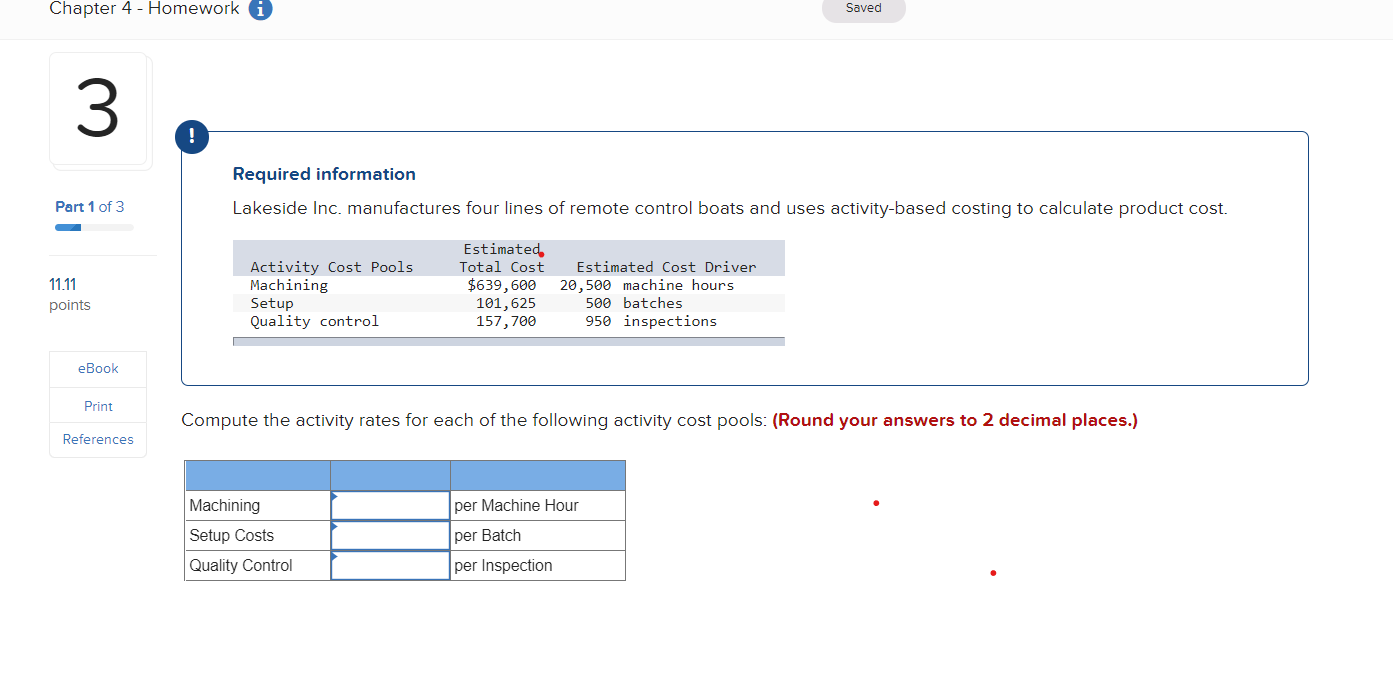Click the upper red dot marker on the right

876,503
